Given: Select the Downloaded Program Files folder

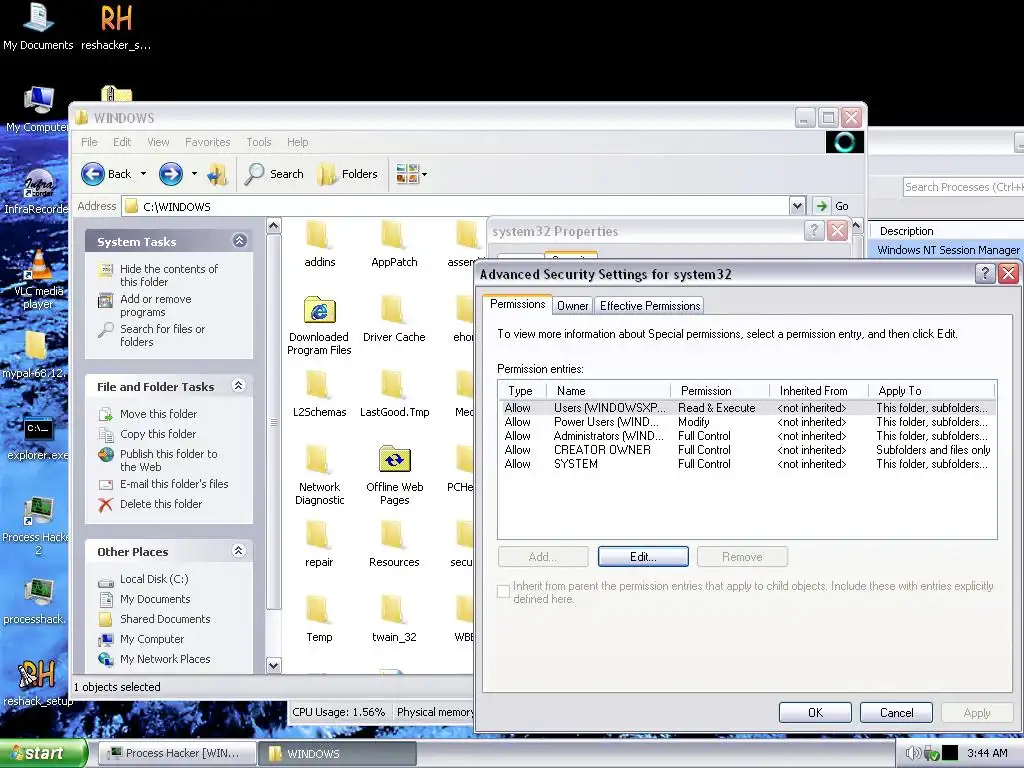Looking at the screenshot, I should coord(319,325).
